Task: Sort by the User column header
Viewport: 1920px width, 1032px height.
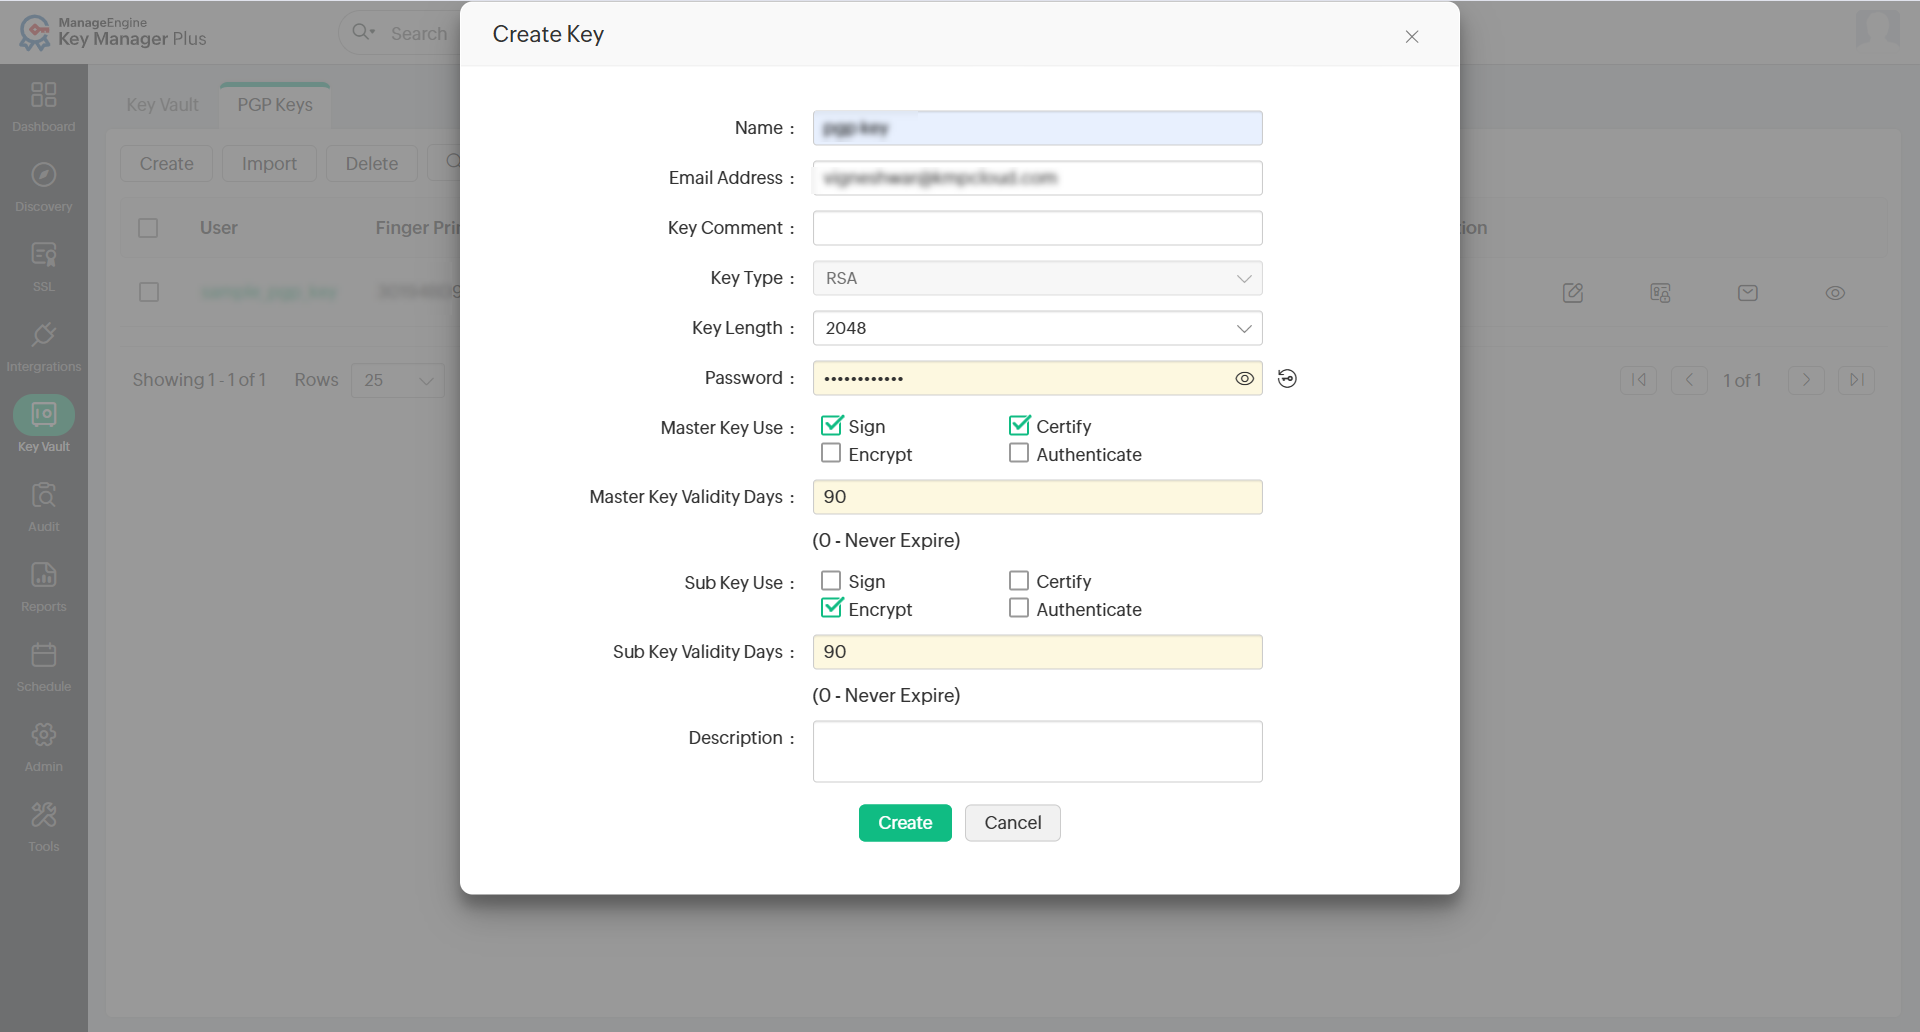Action: click(x=218, y=228)
